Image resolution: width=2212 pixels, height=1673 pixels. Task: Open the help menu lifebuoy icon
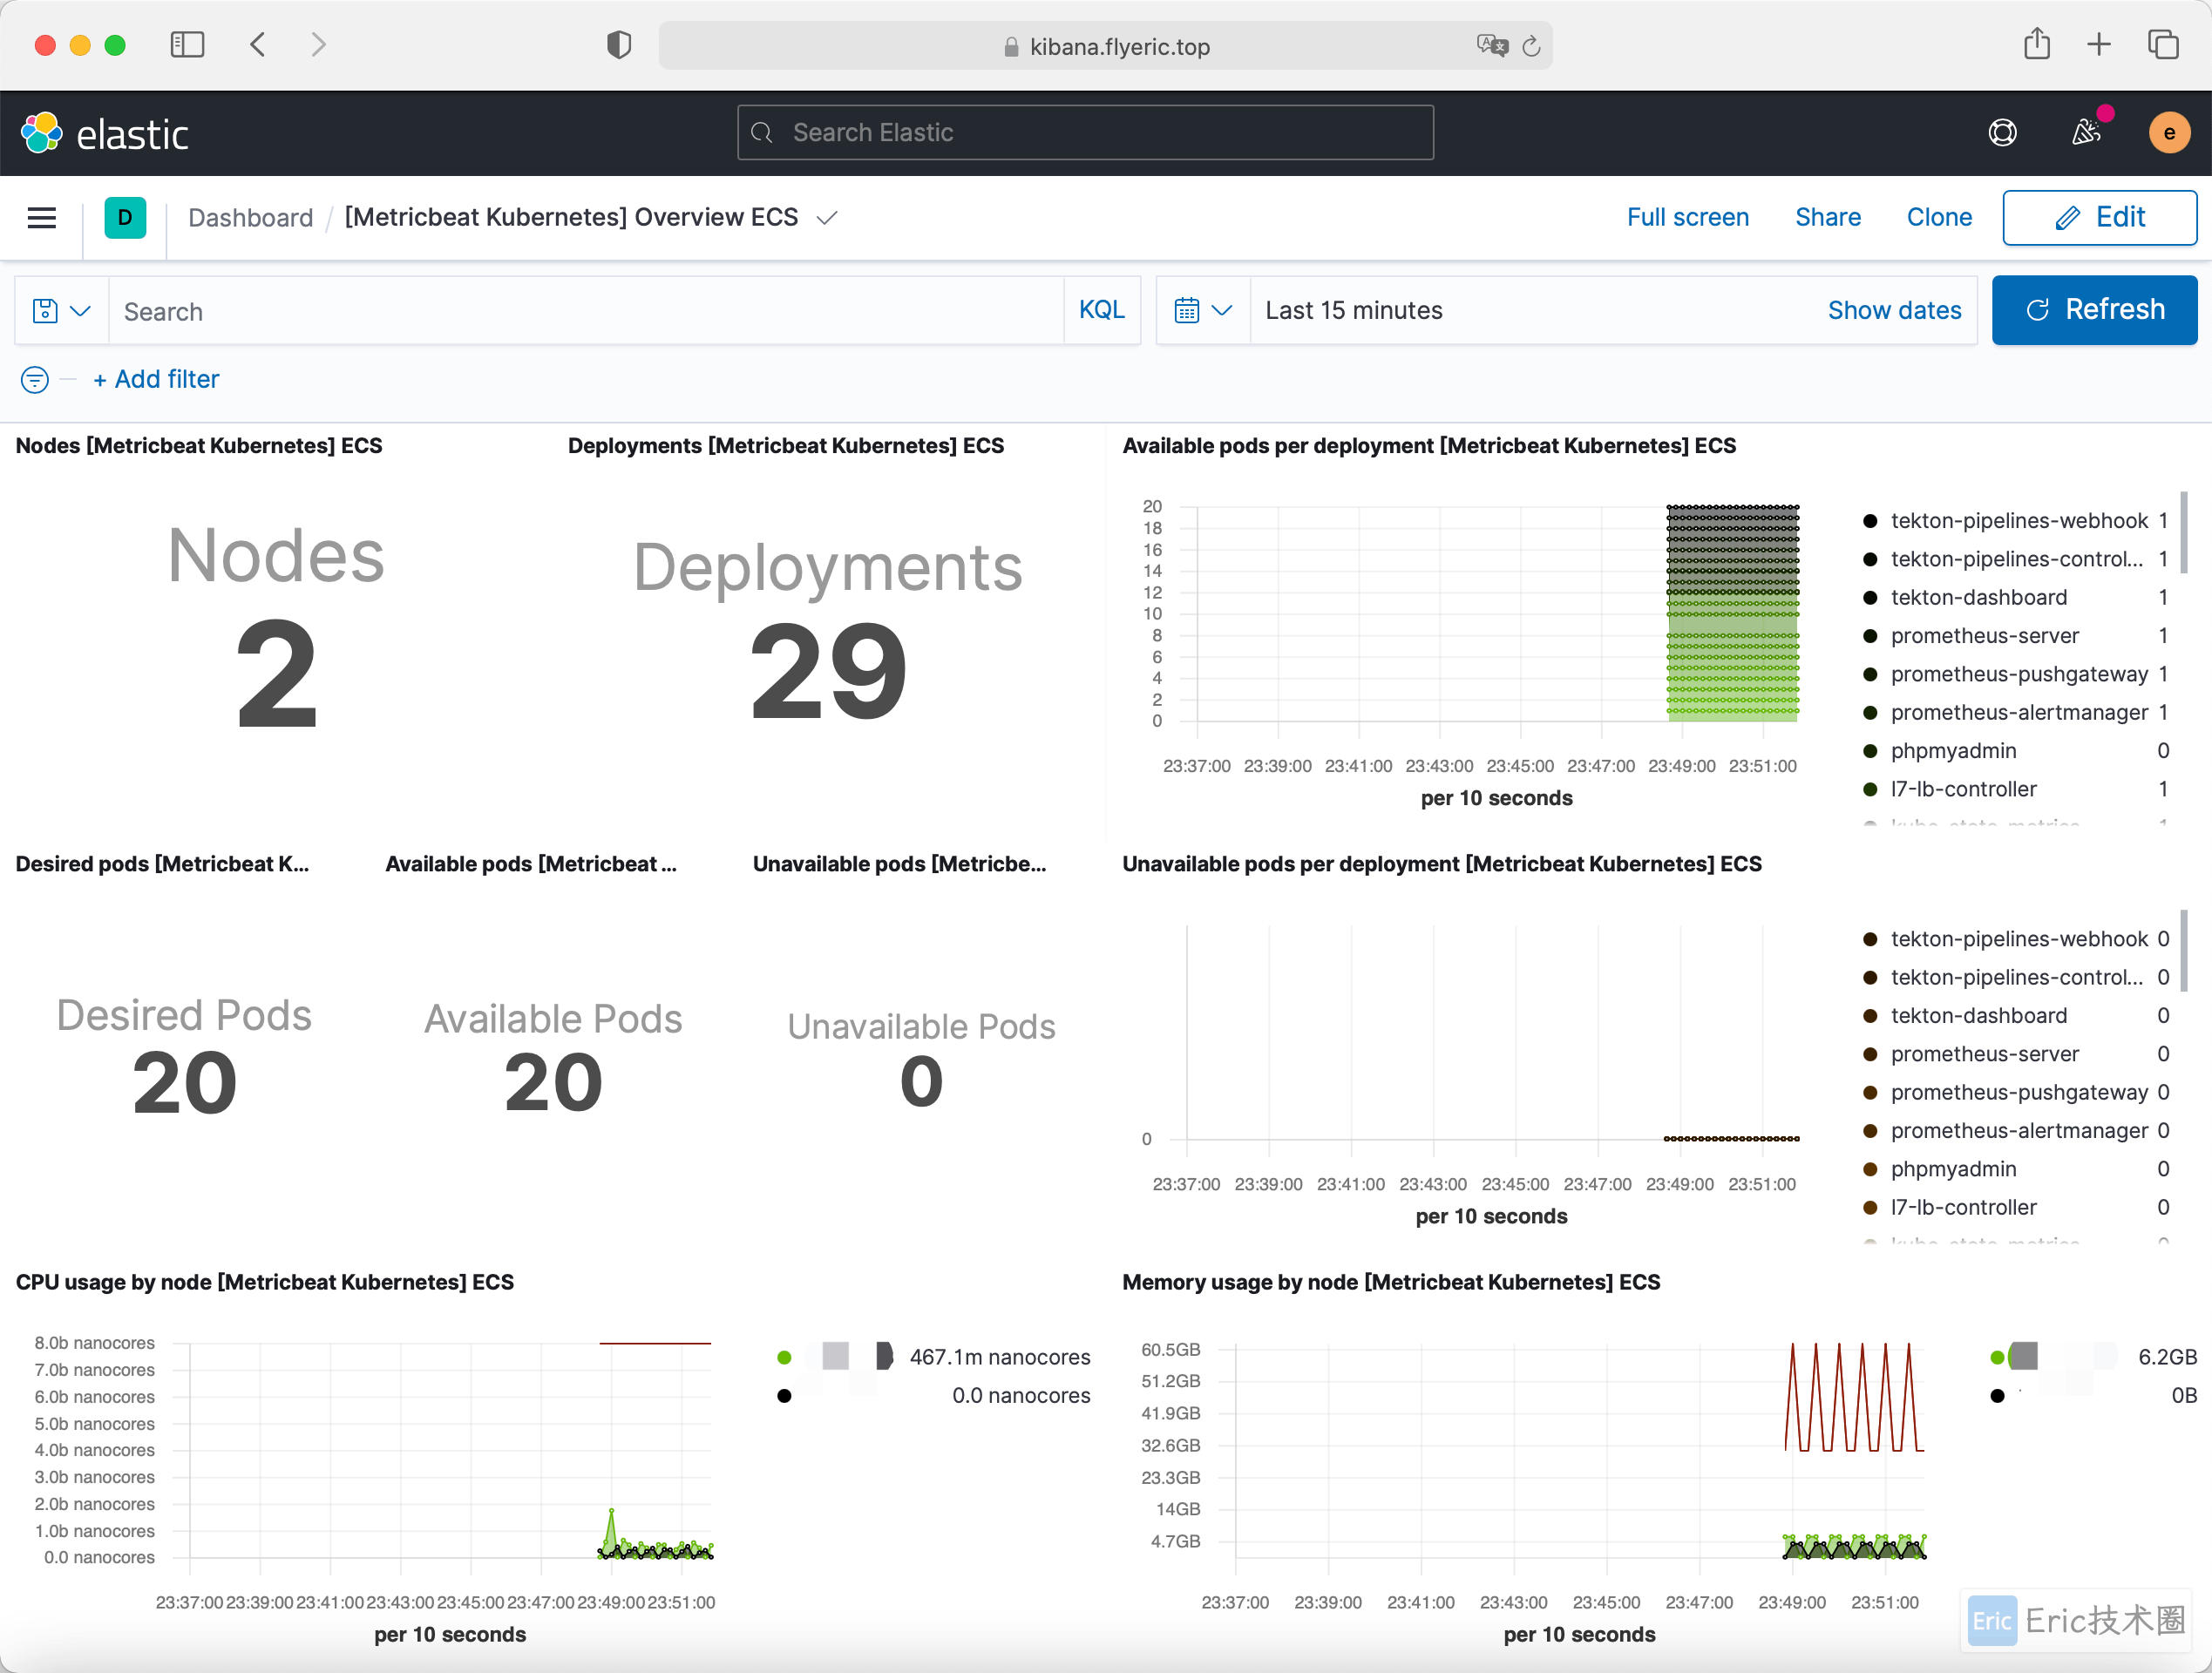(x=2002, y=132)
